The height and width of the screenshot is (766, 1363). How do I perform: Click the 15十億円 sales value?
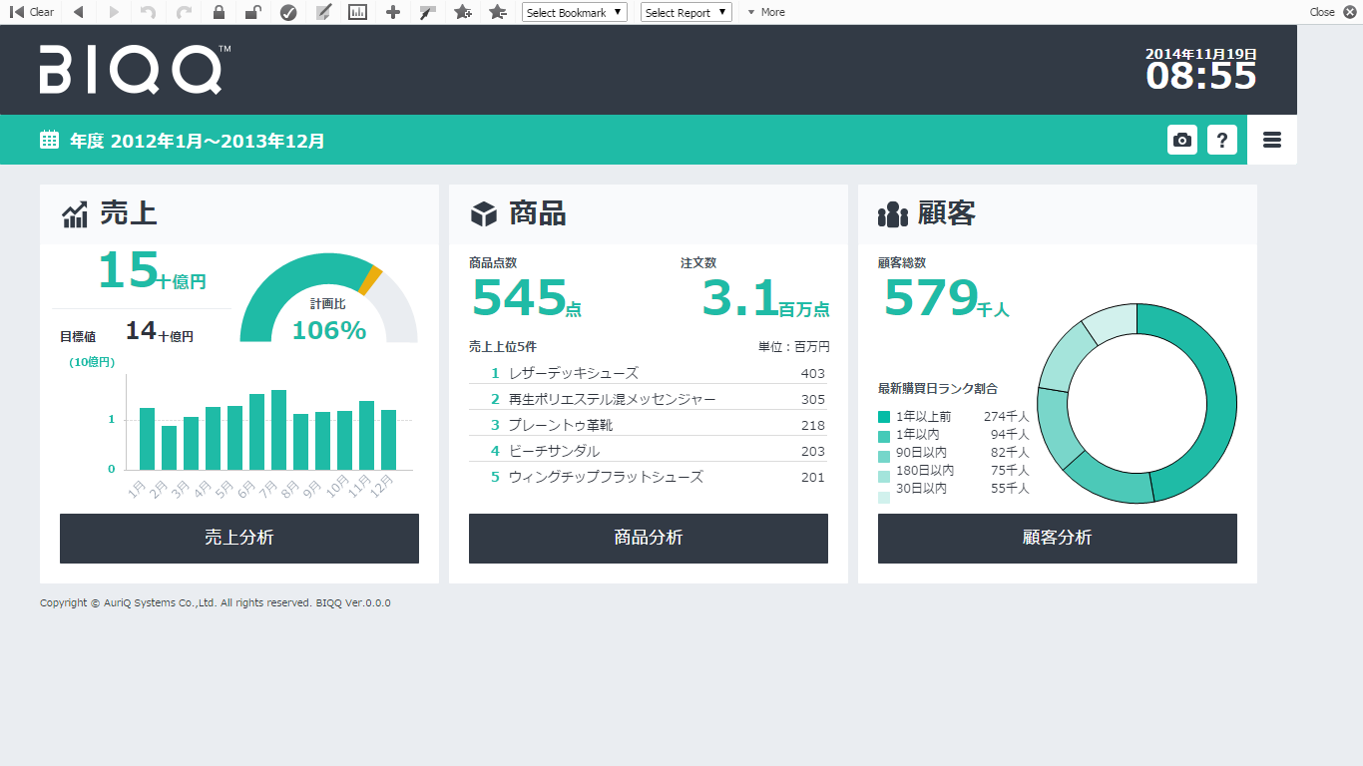pyautogui.click(x=152, y=272)
